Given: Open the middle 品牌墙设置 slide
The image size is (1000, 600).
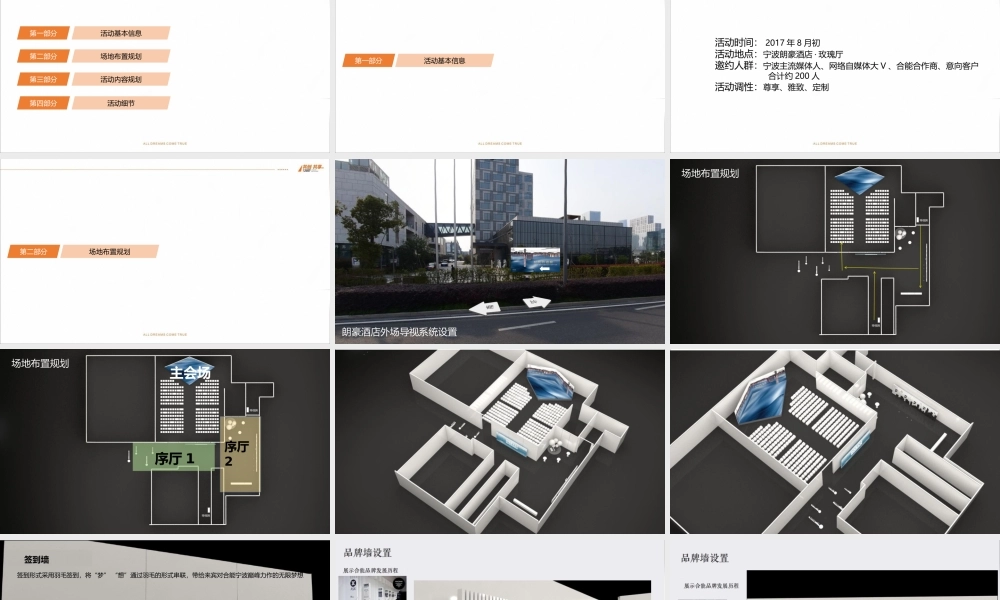Looking at the screenshot, I should [500, 570].
